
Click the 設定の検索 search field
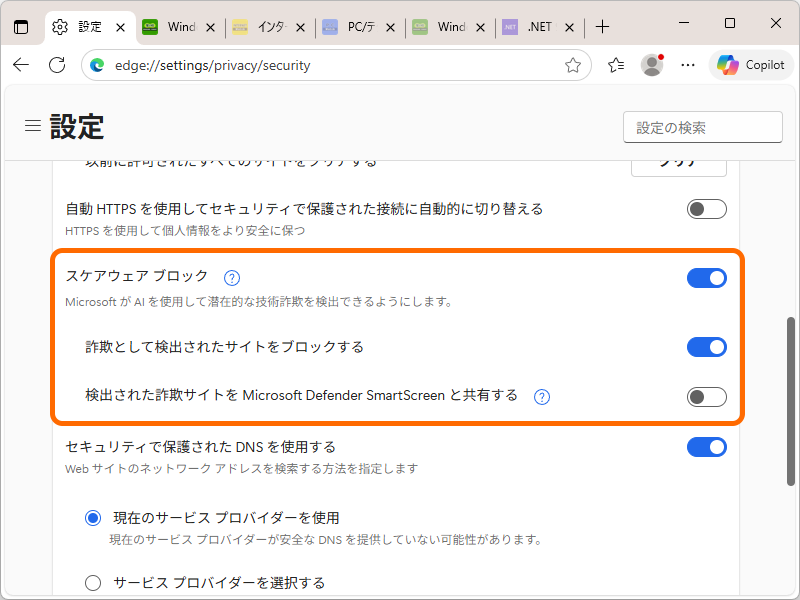702,126
